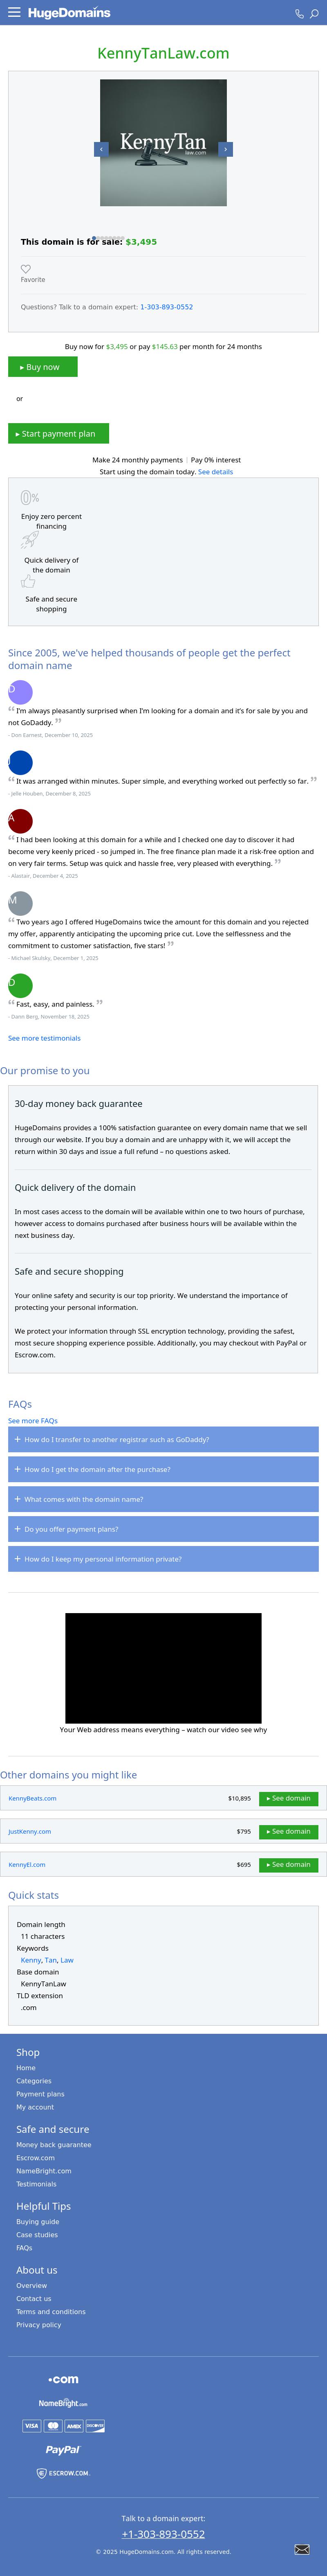Show next domain image with right arrow

pyautogui.click(x=226, y=149)
